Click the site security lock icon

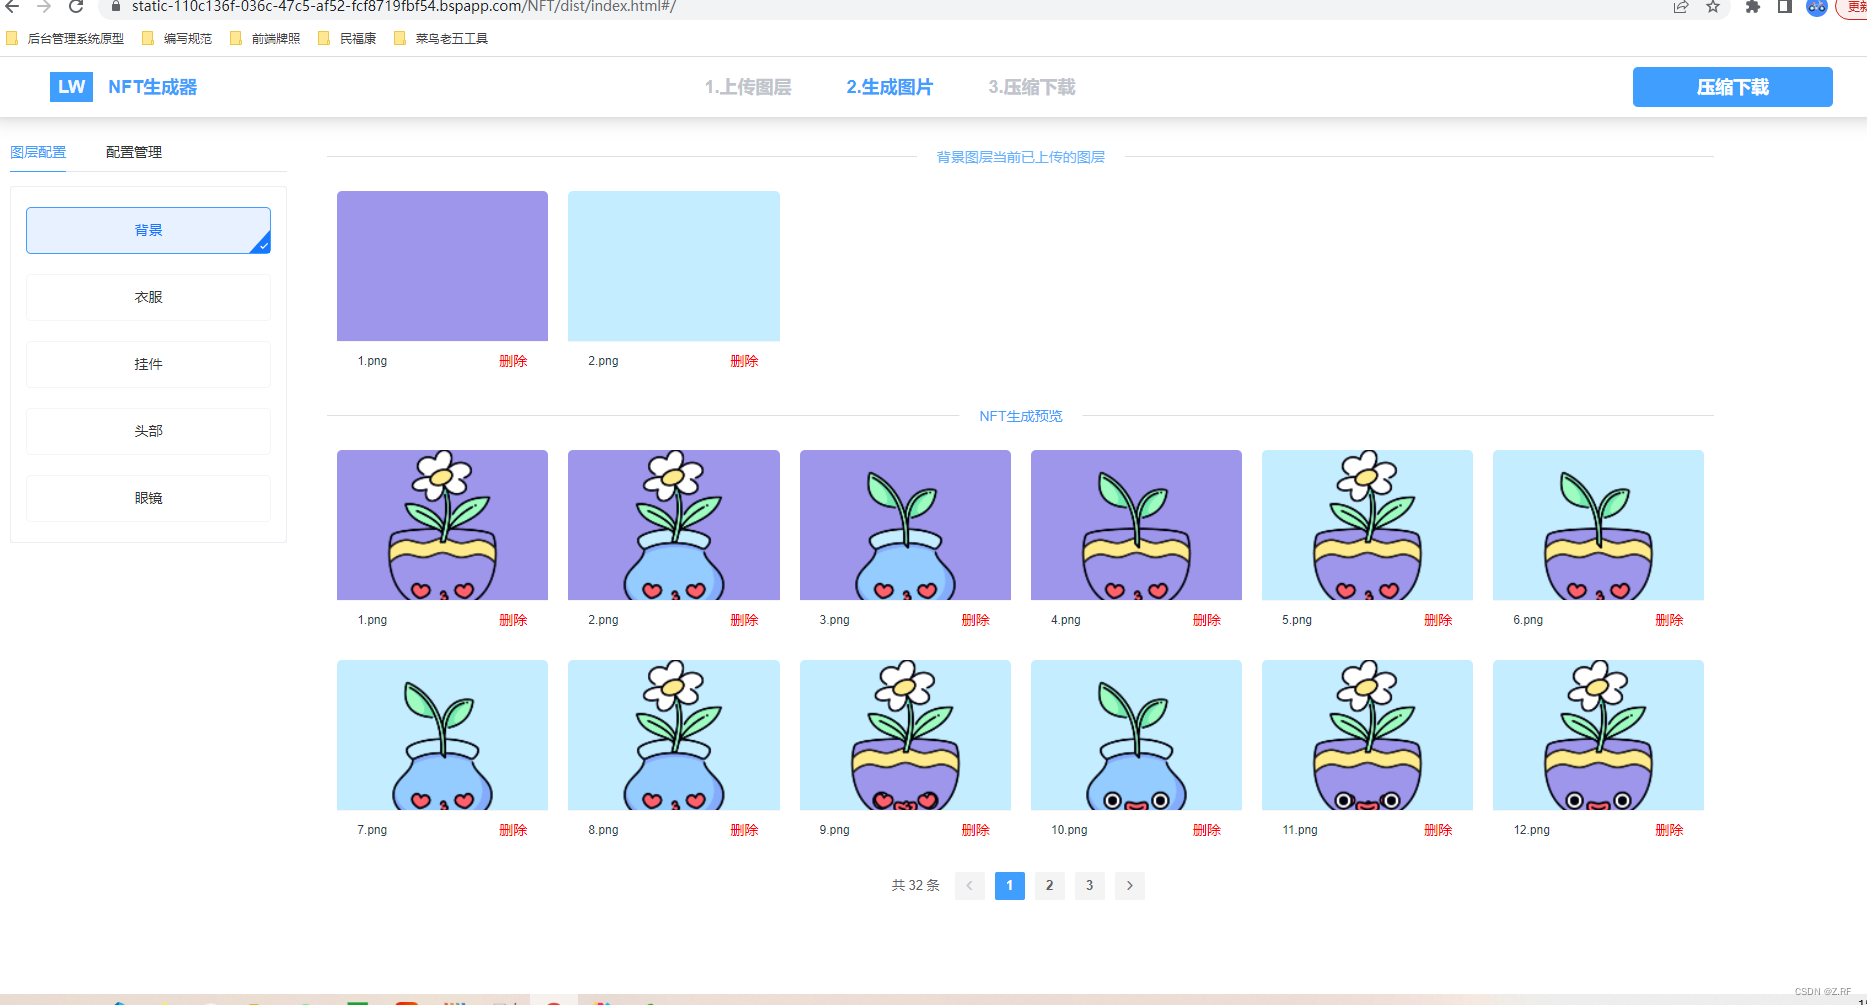(115, 8)
